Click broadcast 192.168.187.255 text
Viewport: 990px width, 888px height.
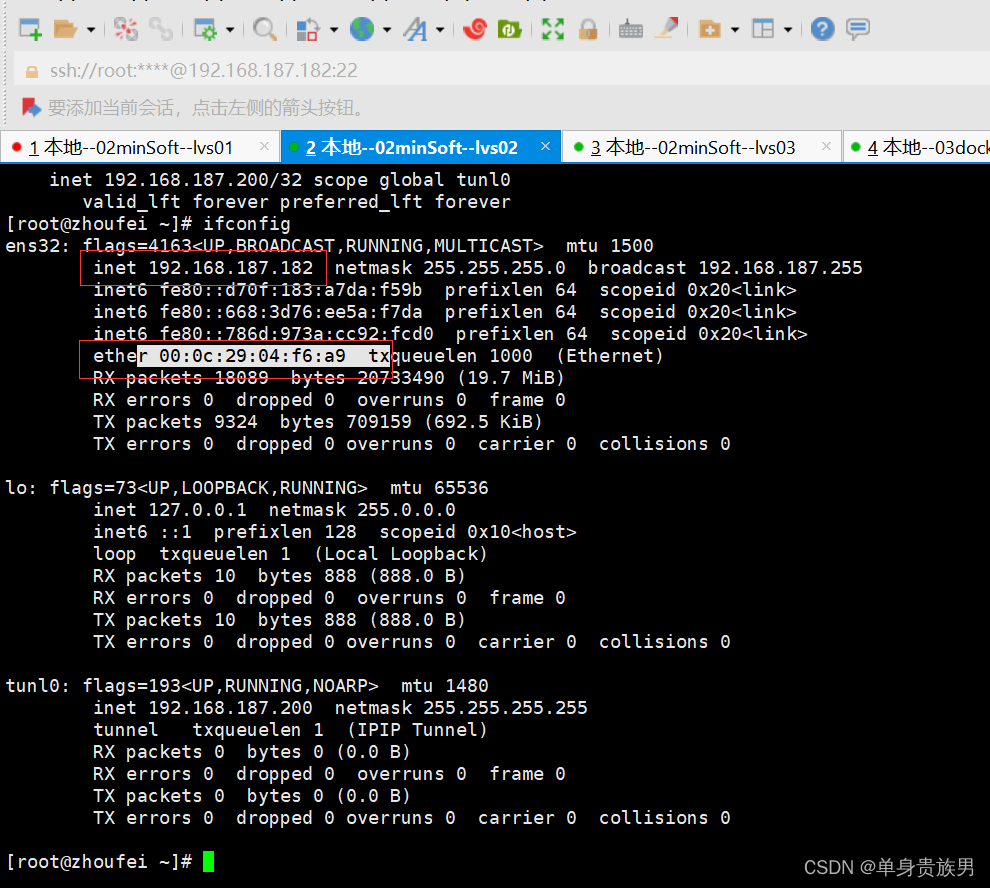pyautogui.click(x=725, y=268)
